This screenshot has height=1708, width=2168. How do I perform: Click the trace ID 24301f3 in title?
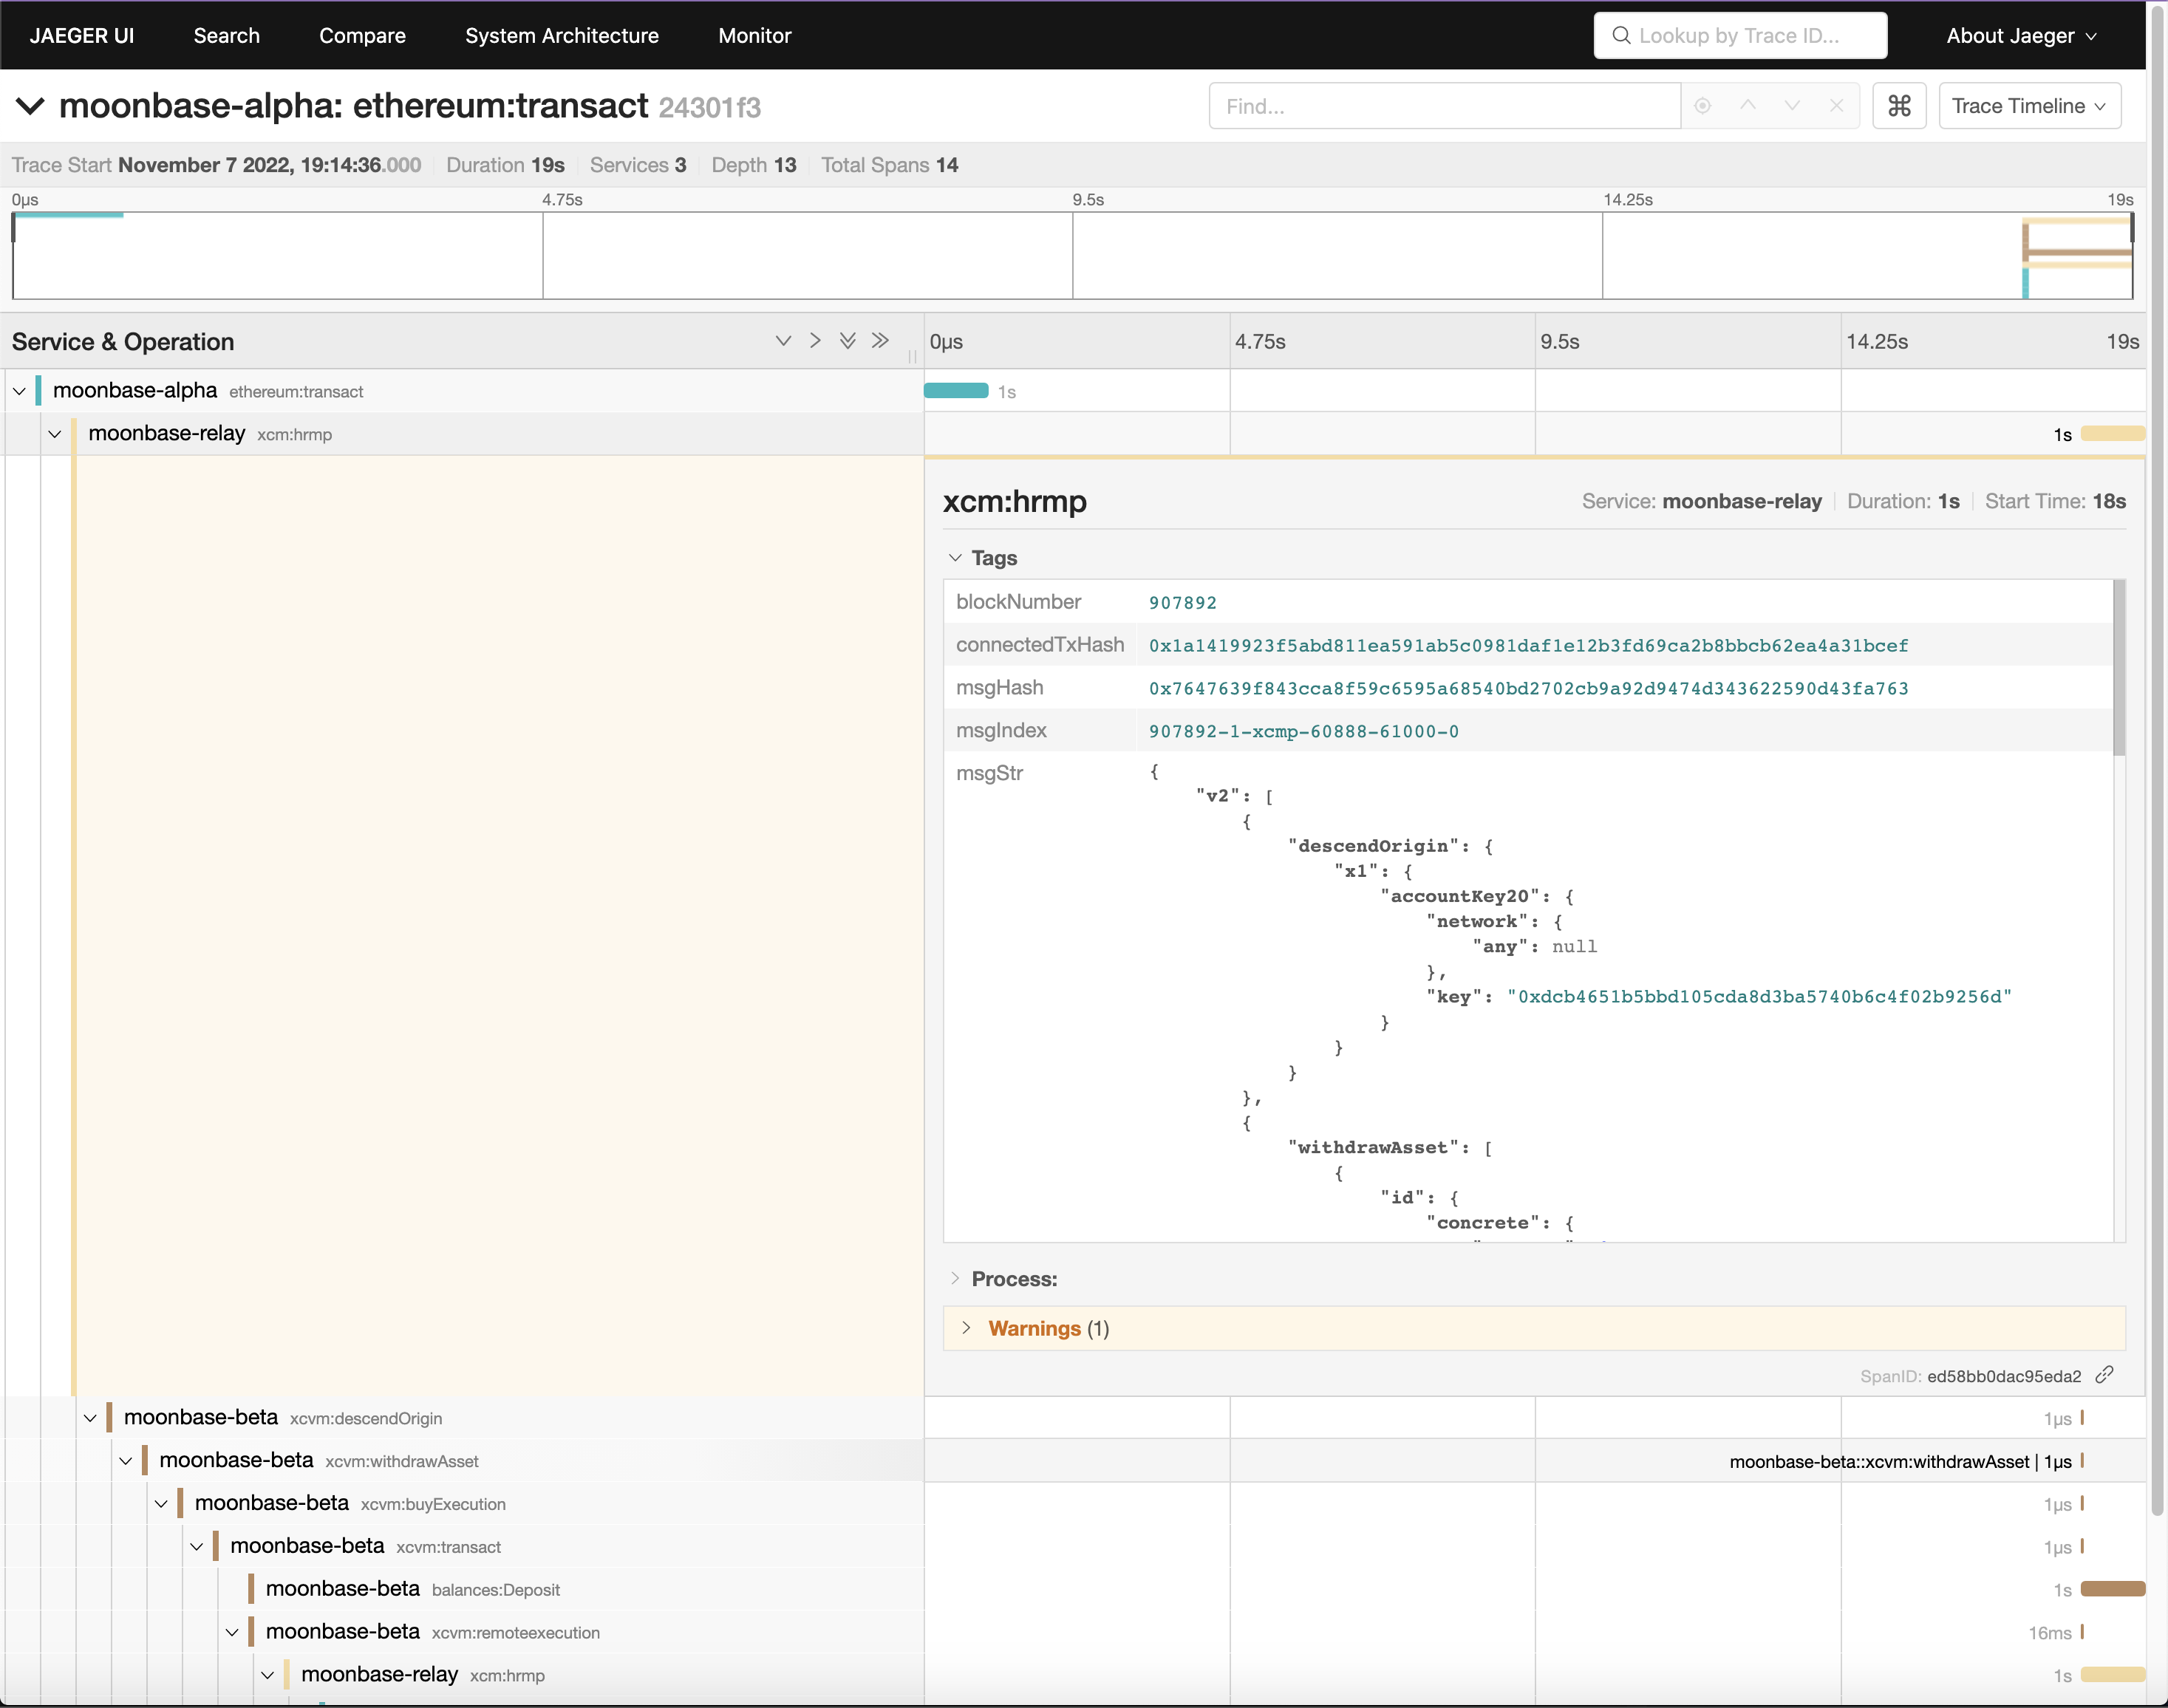click(710, 107)
